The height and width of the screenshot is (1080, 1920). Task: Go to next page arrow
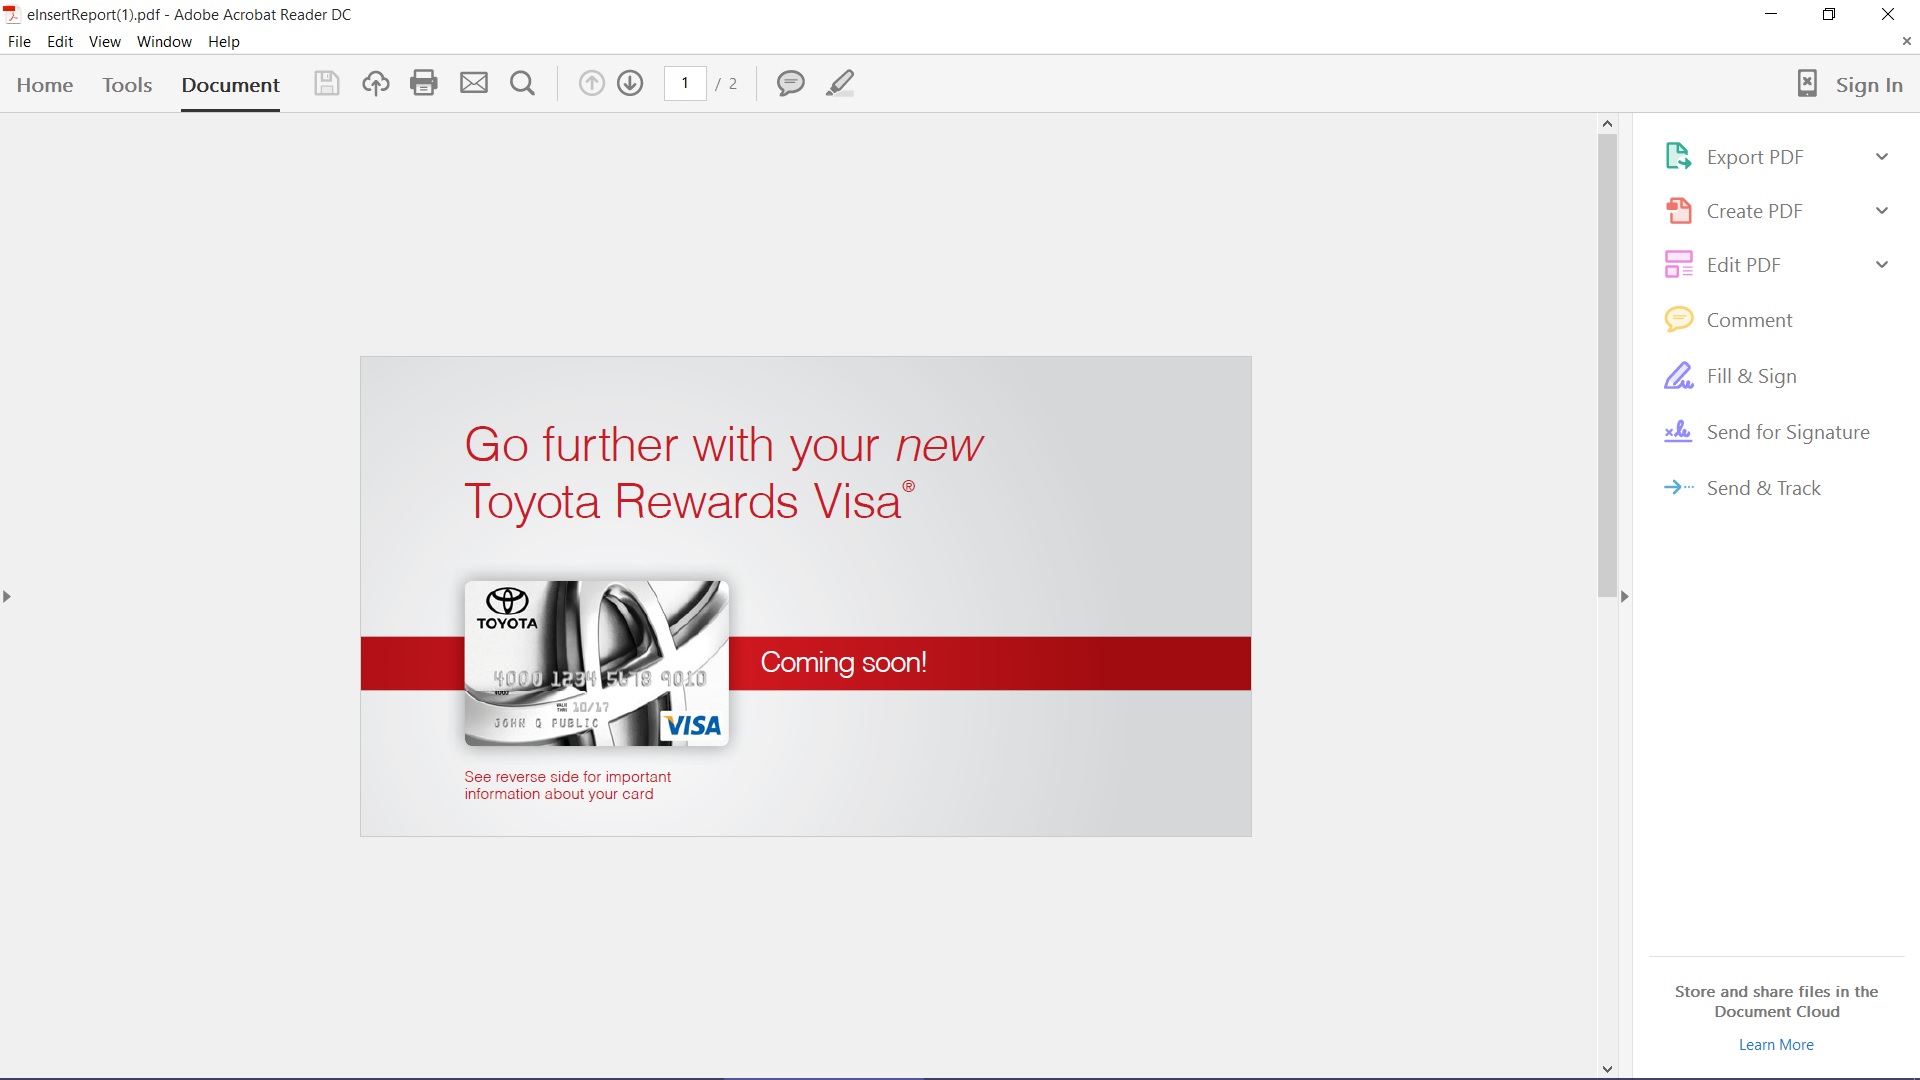point(630,83)
